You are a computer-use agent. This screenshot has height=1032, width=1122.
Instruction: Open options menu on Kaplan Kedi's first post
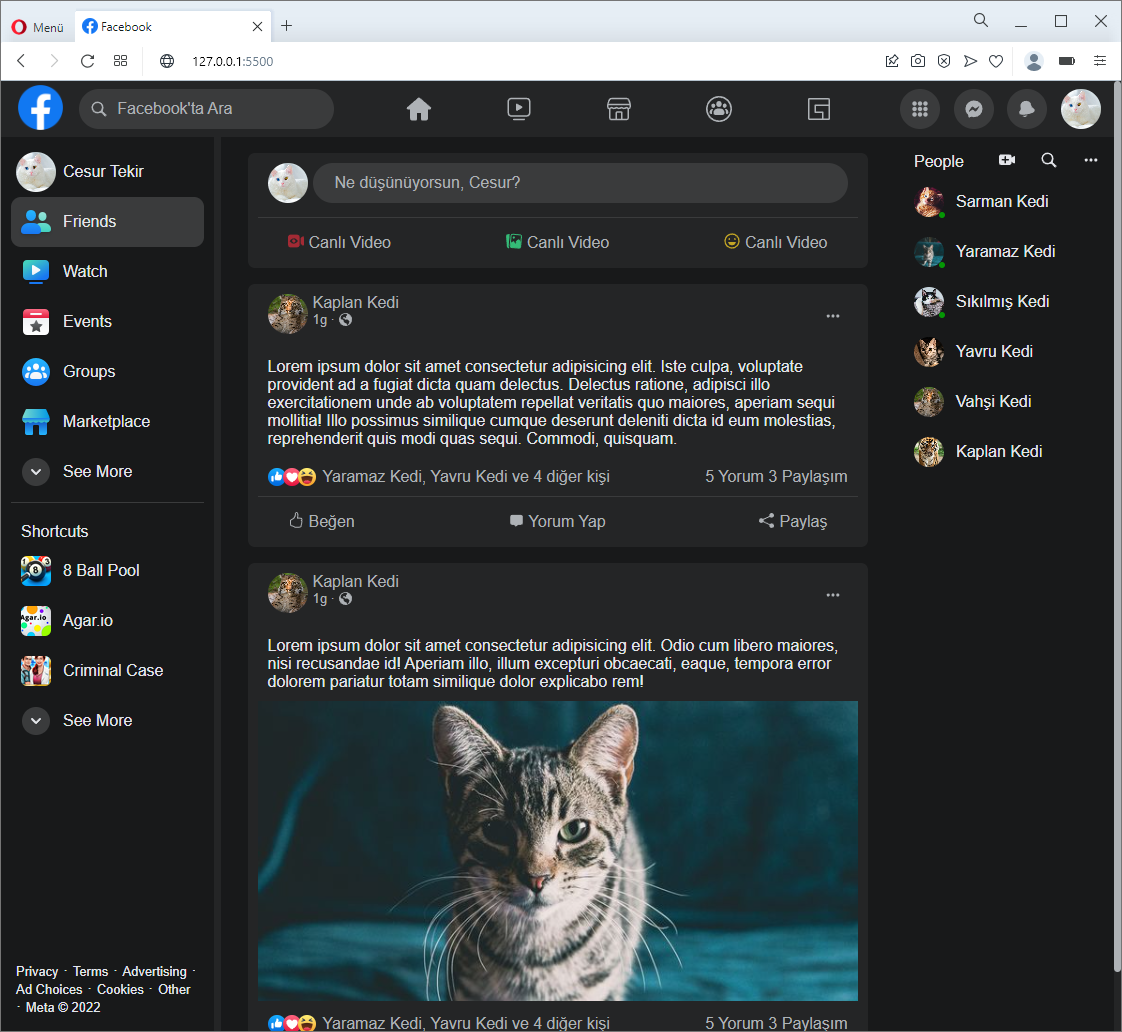tap(833, 315)
